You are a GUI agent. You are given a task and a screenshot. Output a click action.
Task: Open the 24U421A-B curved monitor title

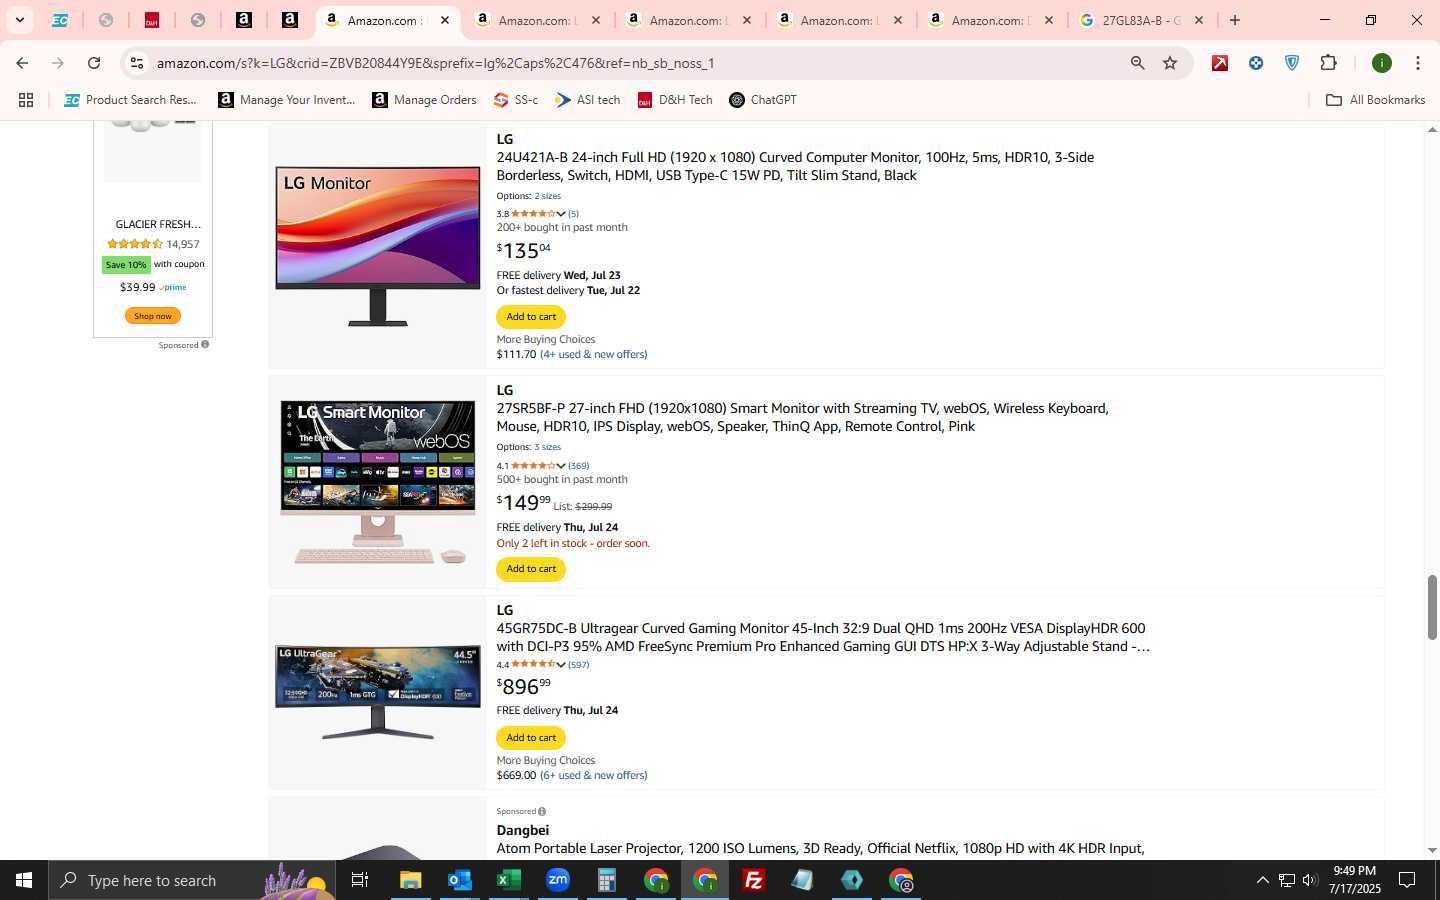pos(795,166)
